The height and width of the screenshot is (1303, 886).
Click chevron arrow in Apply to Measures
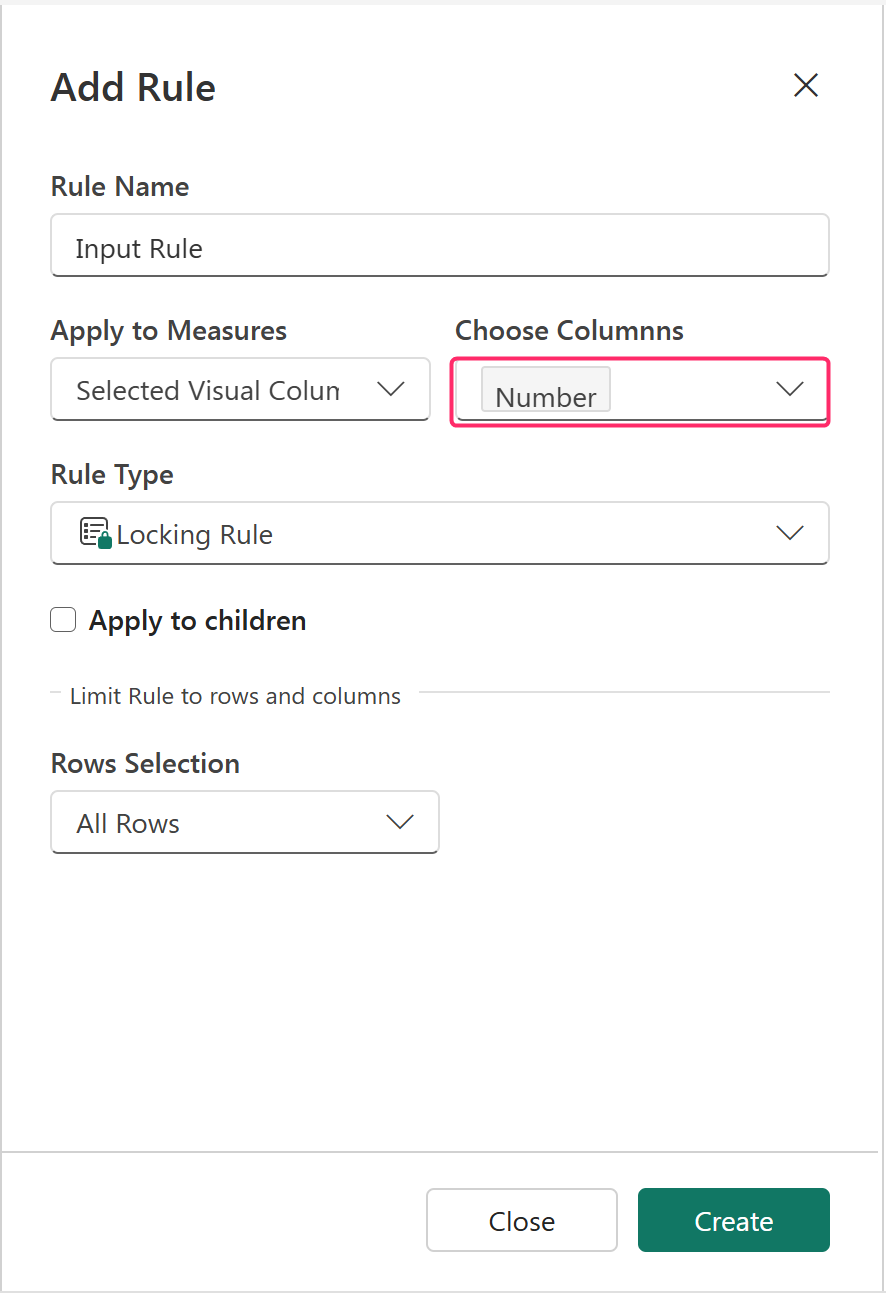pyautogui.click(x=390, y=389)
